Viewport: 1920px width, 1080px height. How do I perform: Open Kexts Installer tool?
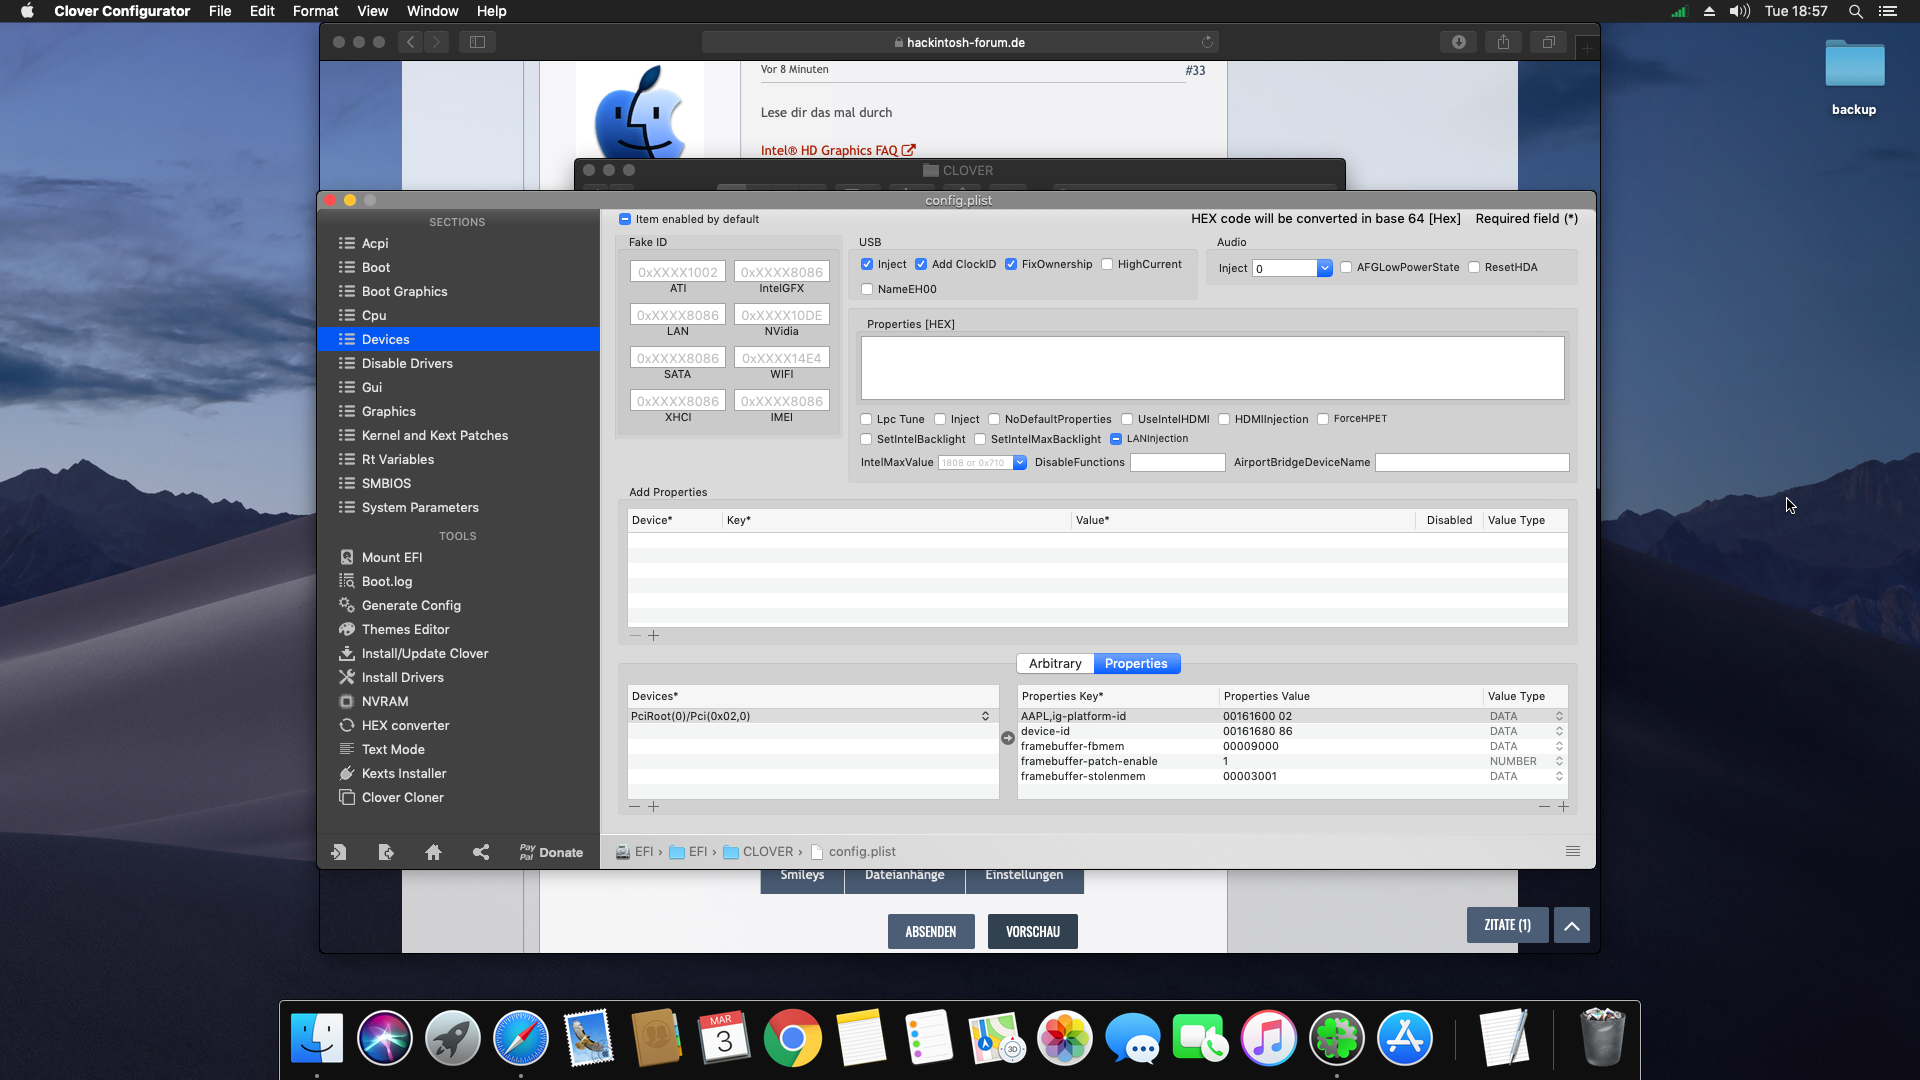404,773
